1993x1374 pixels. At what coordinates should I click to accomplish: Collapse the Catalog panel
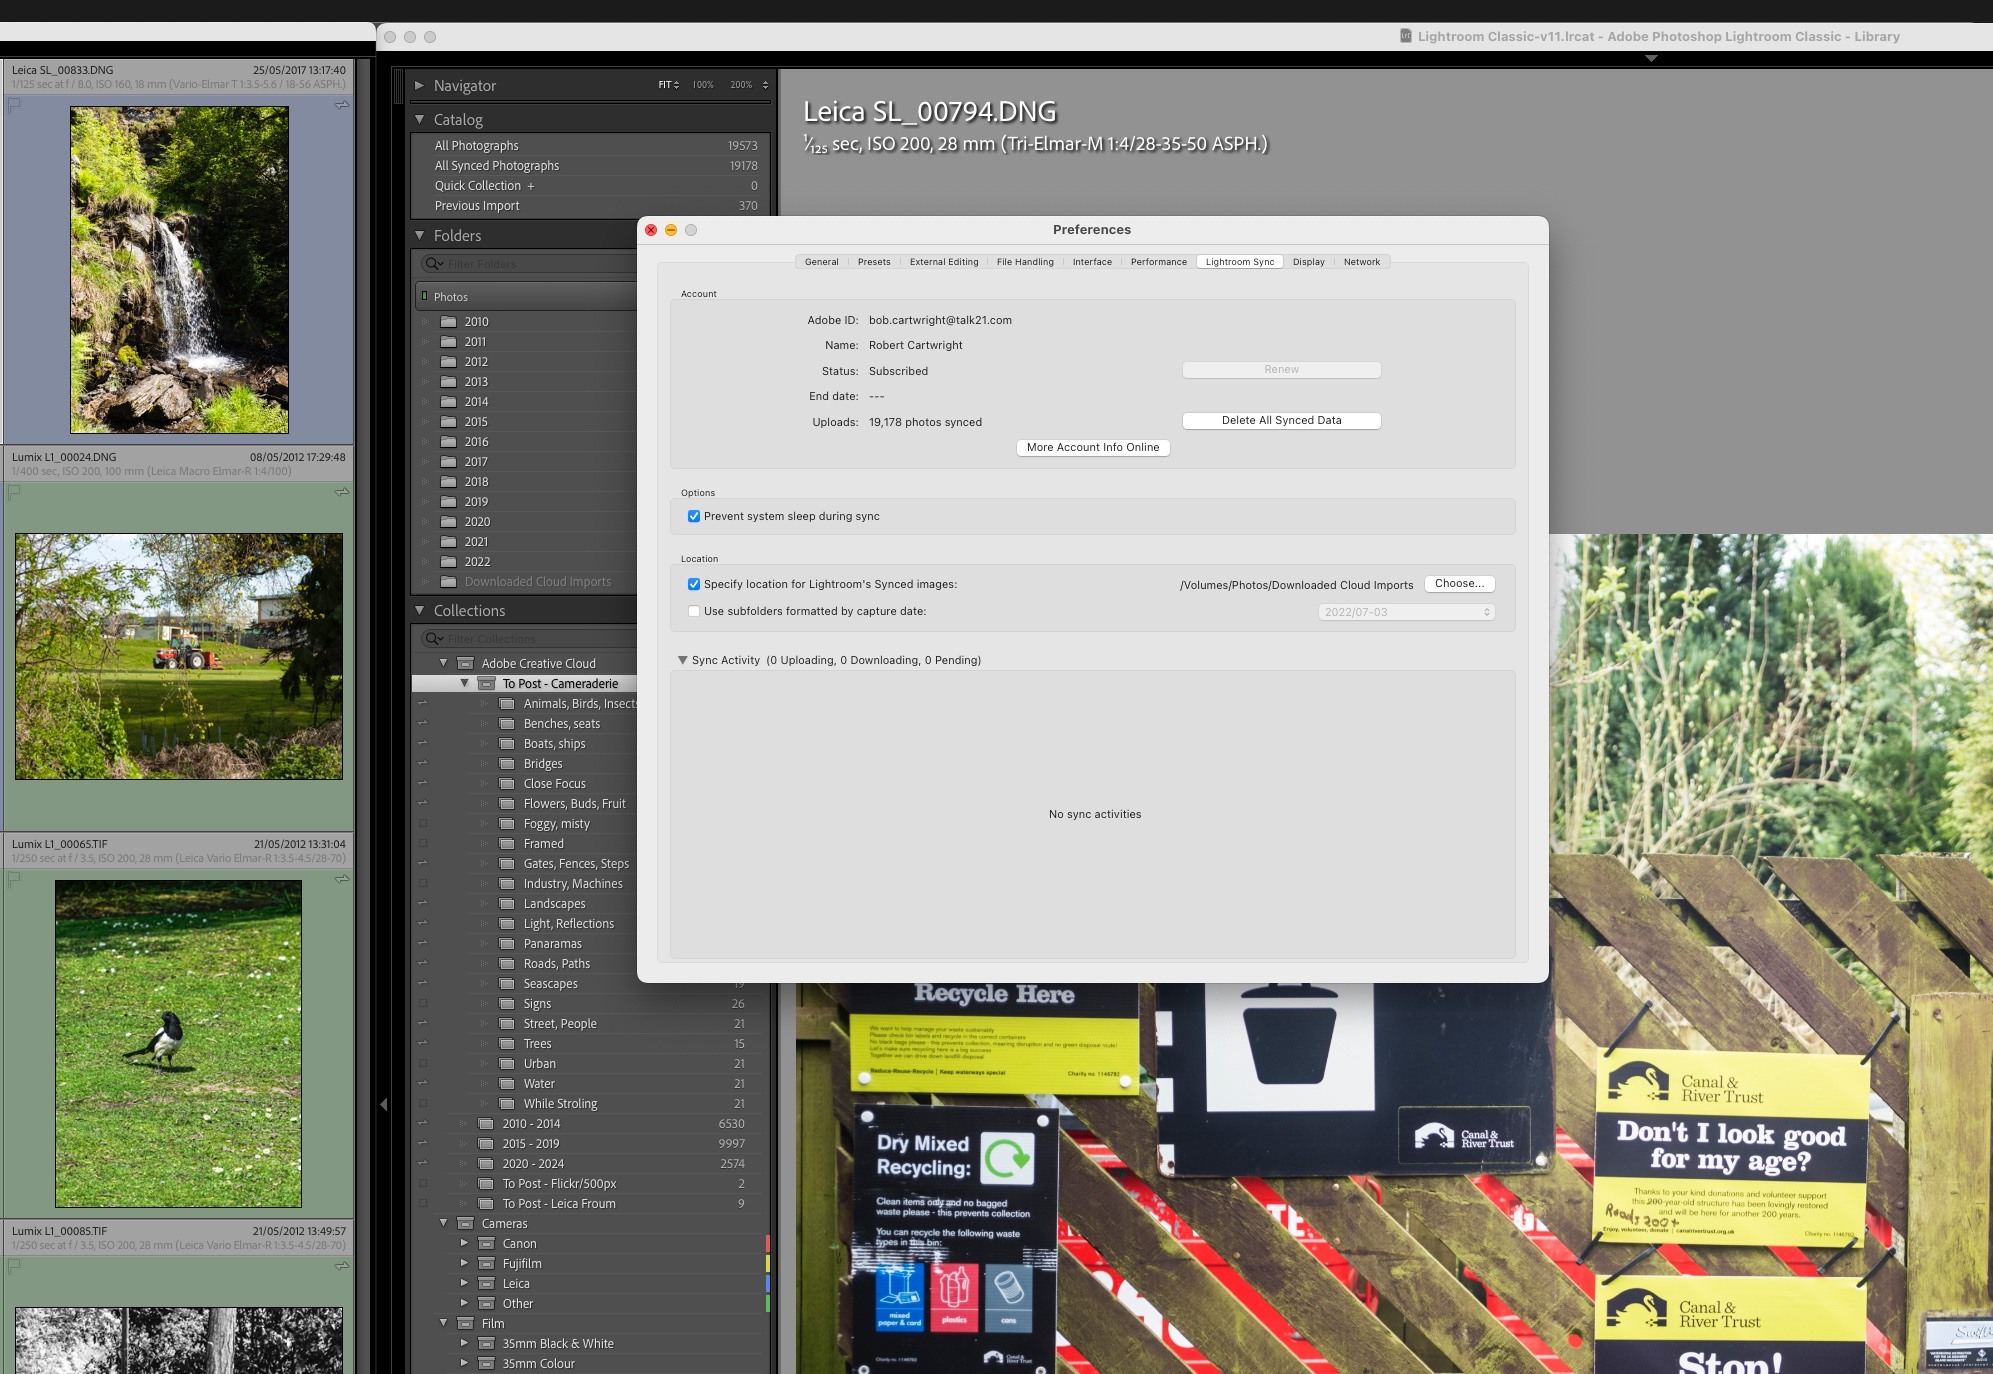420,119
